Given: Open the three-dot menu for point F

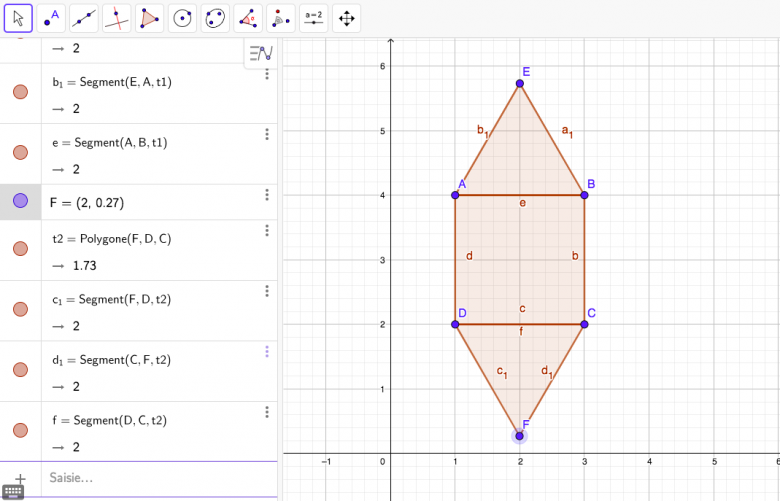Looking at the screenshot, I should pos(267,195).
